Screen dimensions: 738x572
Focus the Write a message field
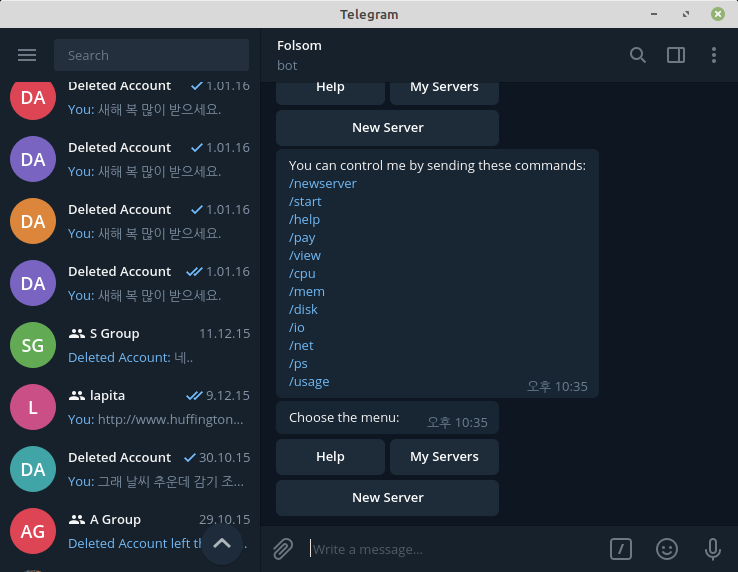pyautogui.click(x=454, y=549)
